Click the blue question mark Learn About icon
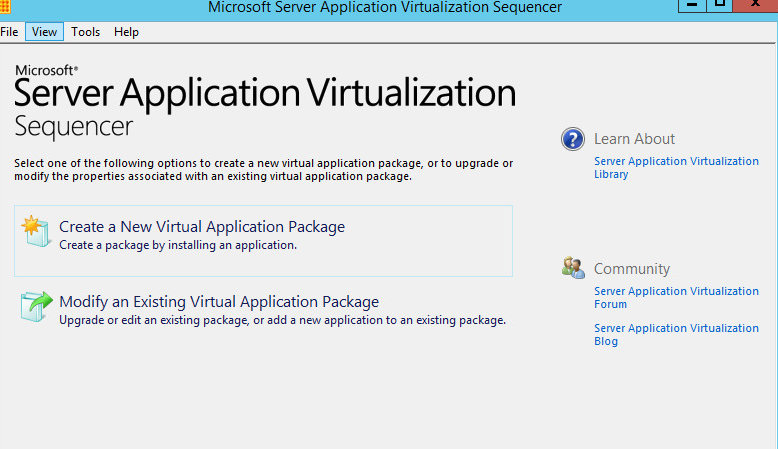This screenshot has height=449, width=778. 573,139
